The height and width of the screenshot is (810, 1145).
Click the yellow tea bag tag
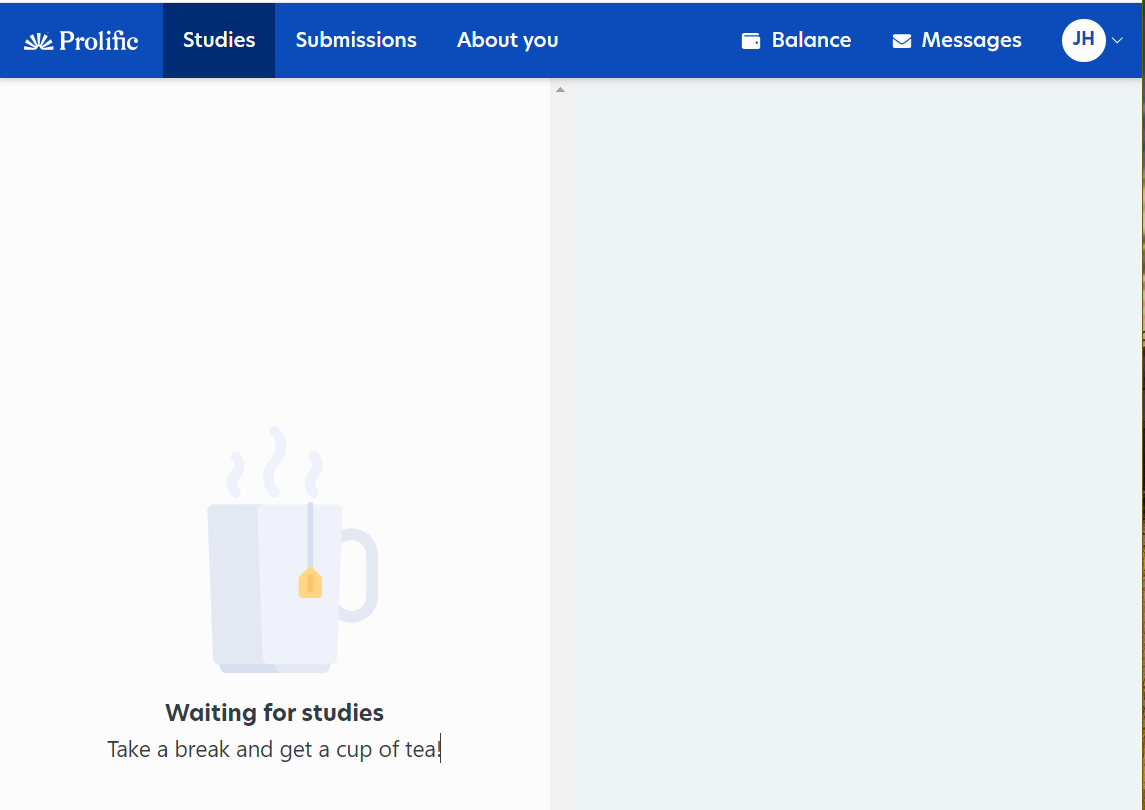click(310, 582)
